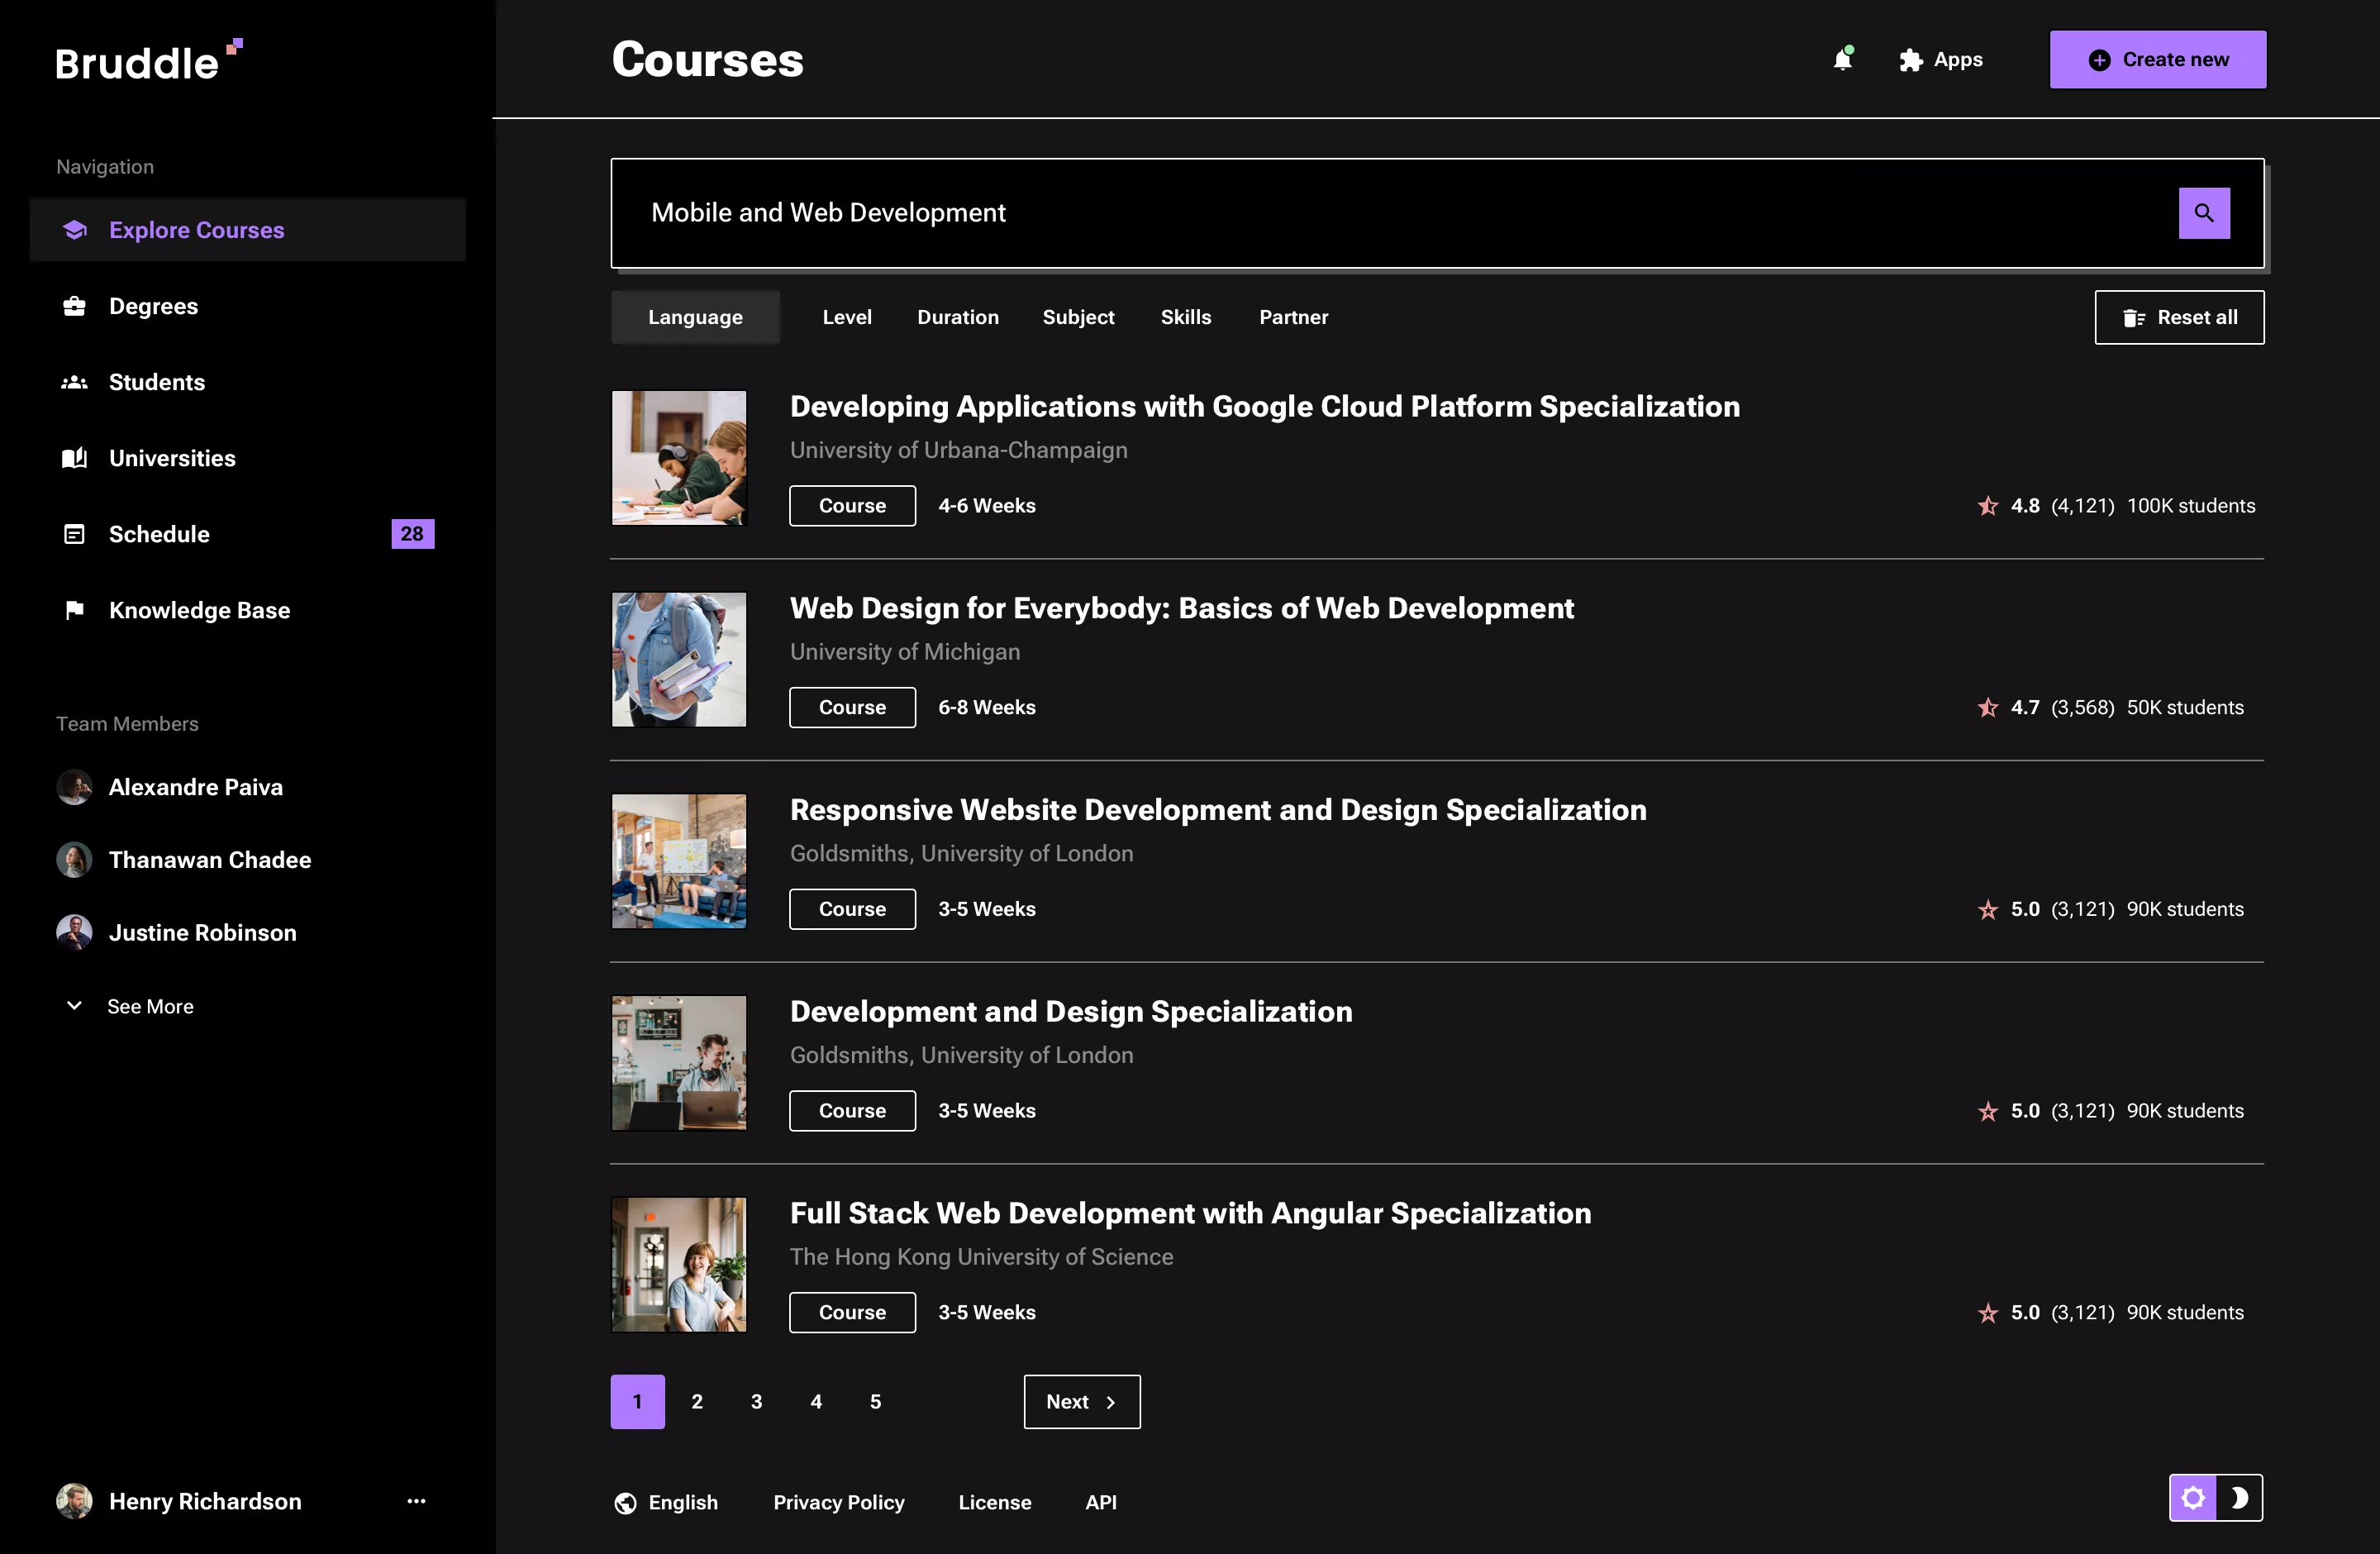Select the Degrees icon in sidebar
Image resolution: width=2380 pixels, height=1554 pixels.
point(75,306)
